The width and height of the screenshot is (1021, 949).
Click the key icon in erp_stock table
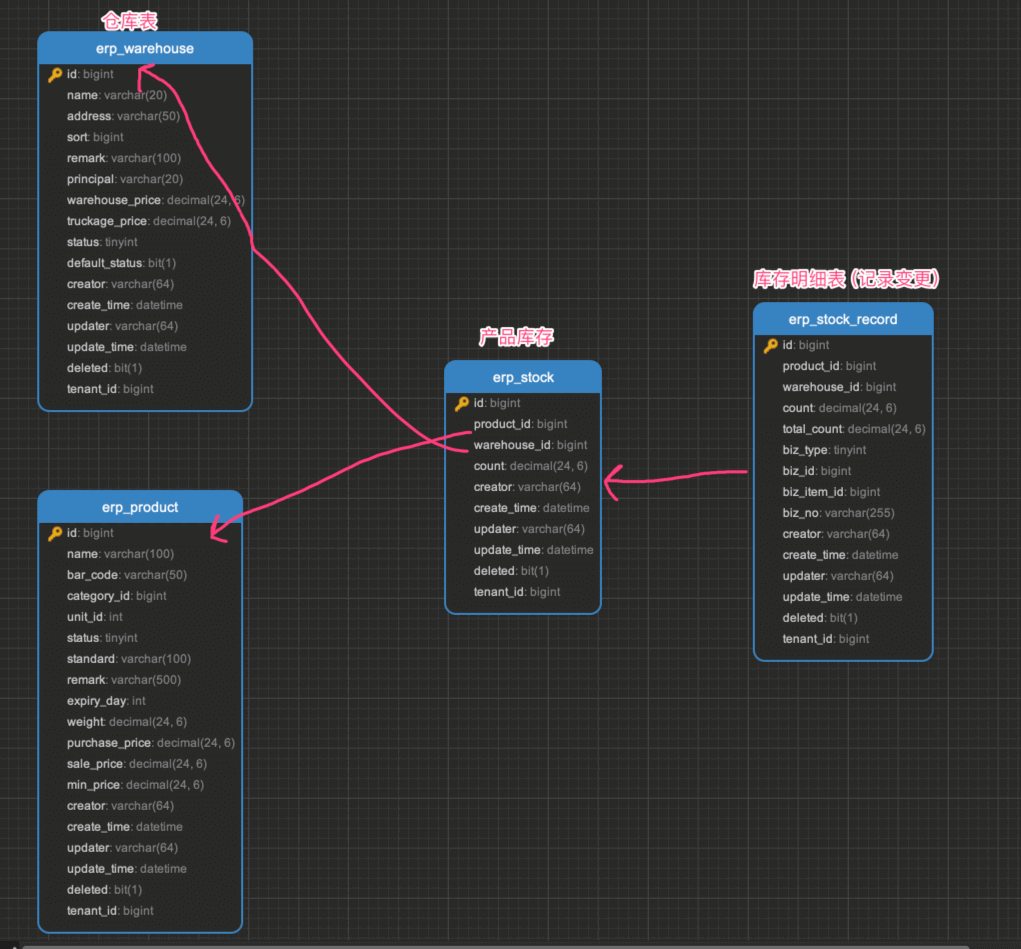point(462,403)
